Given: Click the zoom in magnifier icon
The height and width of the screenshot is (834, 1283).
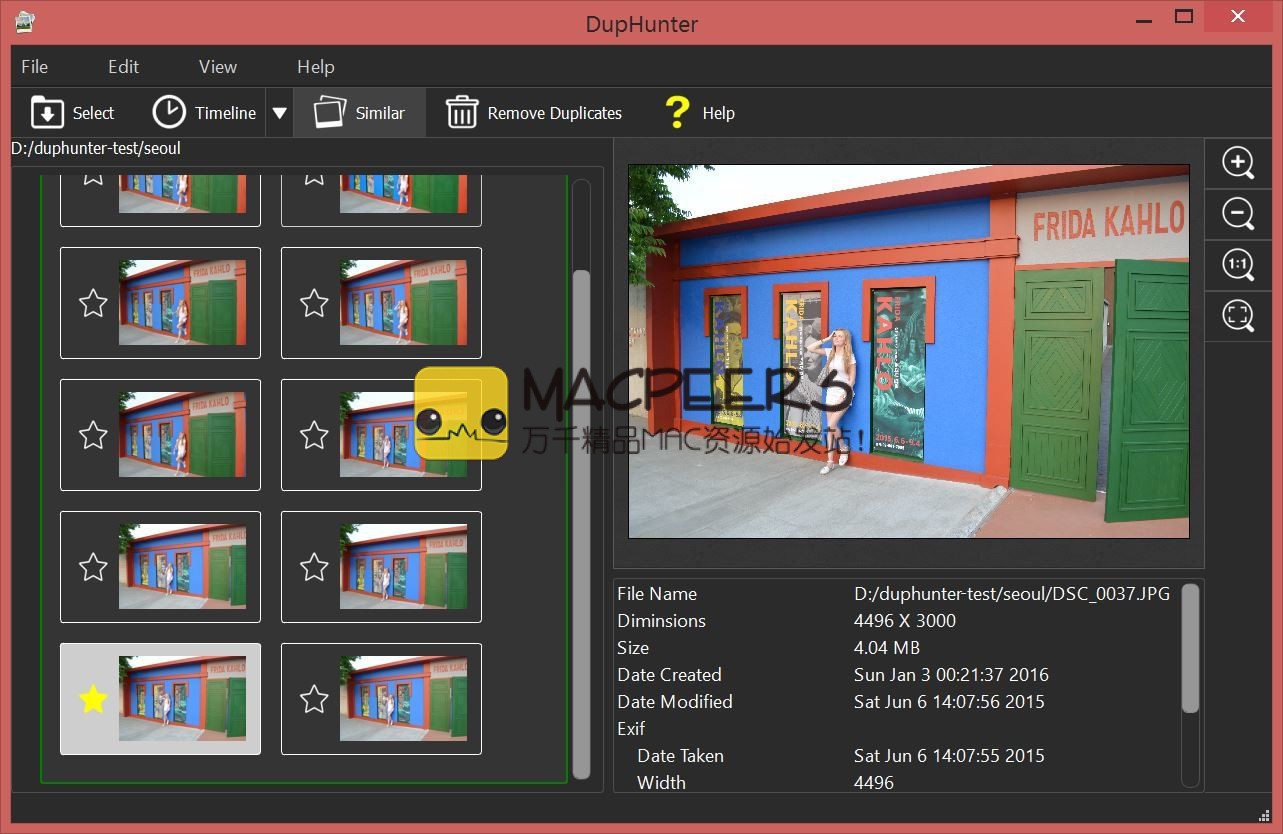Looking at the screenshot, I should tap(1237, 163).
